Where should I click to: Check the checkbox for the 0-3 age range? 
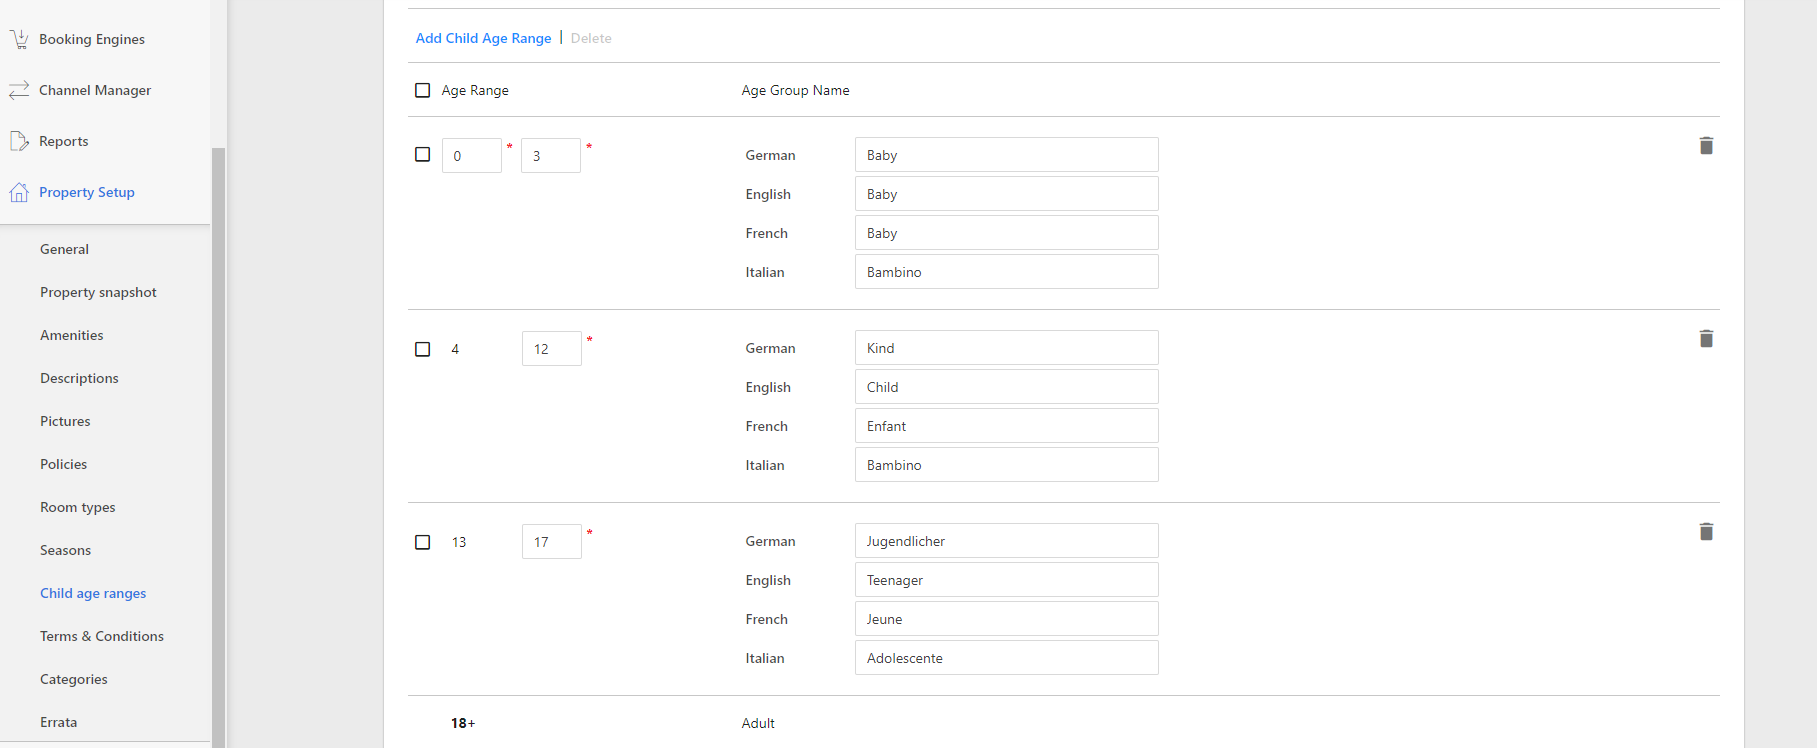click(x=423, y=154)
